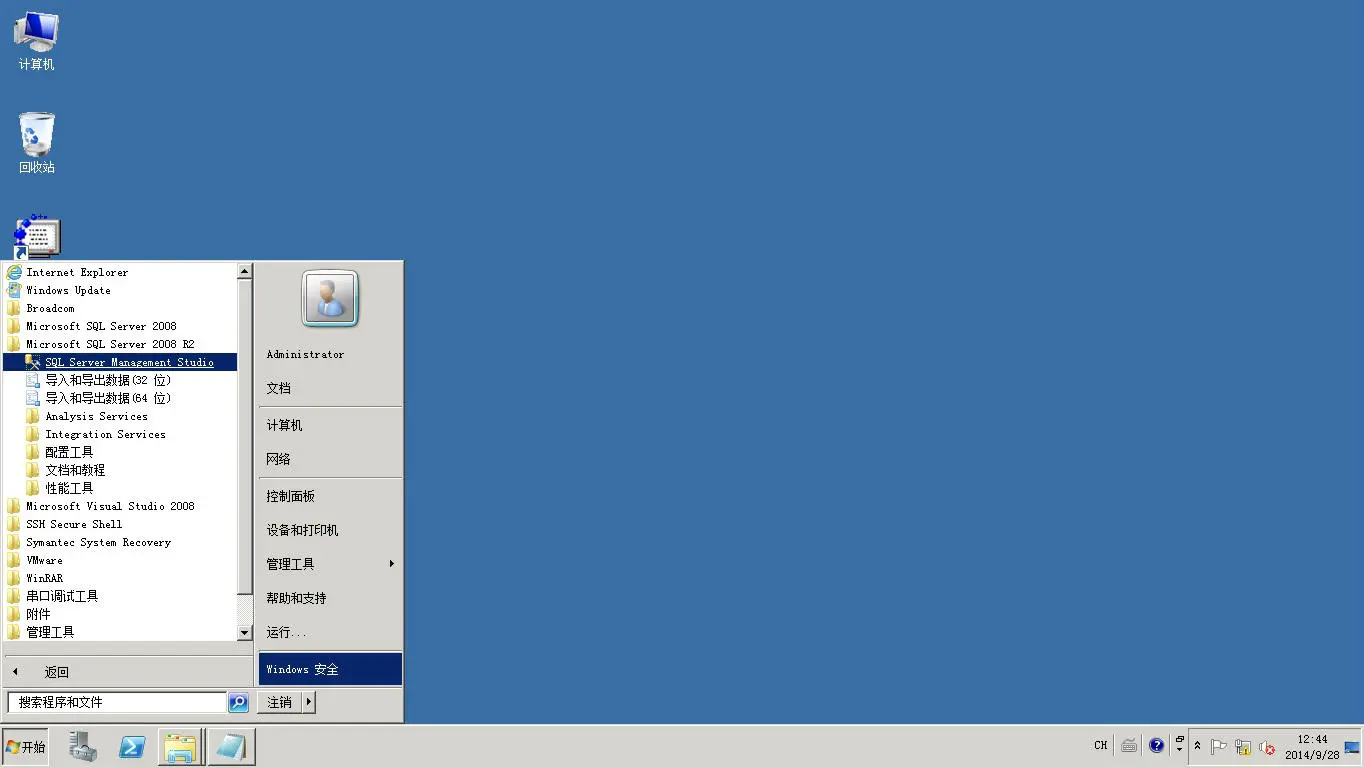This screenshot has width=1364, height=768.
Task: Go back using 返回 in Start menu
Action: pyautogui.click(x=128, y=672)
